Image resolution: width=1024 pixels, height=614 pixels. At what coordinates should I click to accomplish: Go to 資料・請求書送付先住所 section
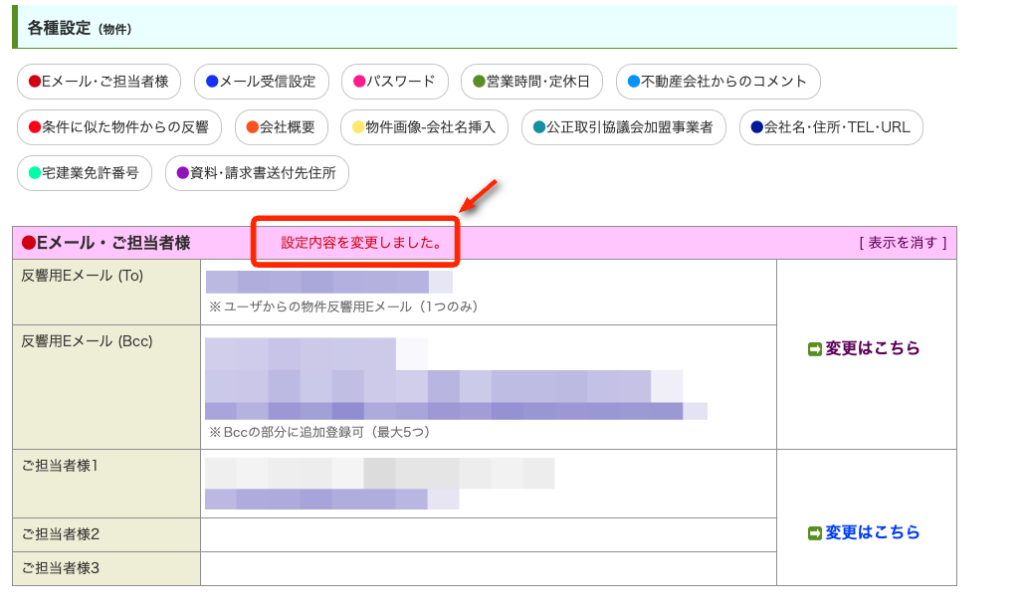click(257, 173)
